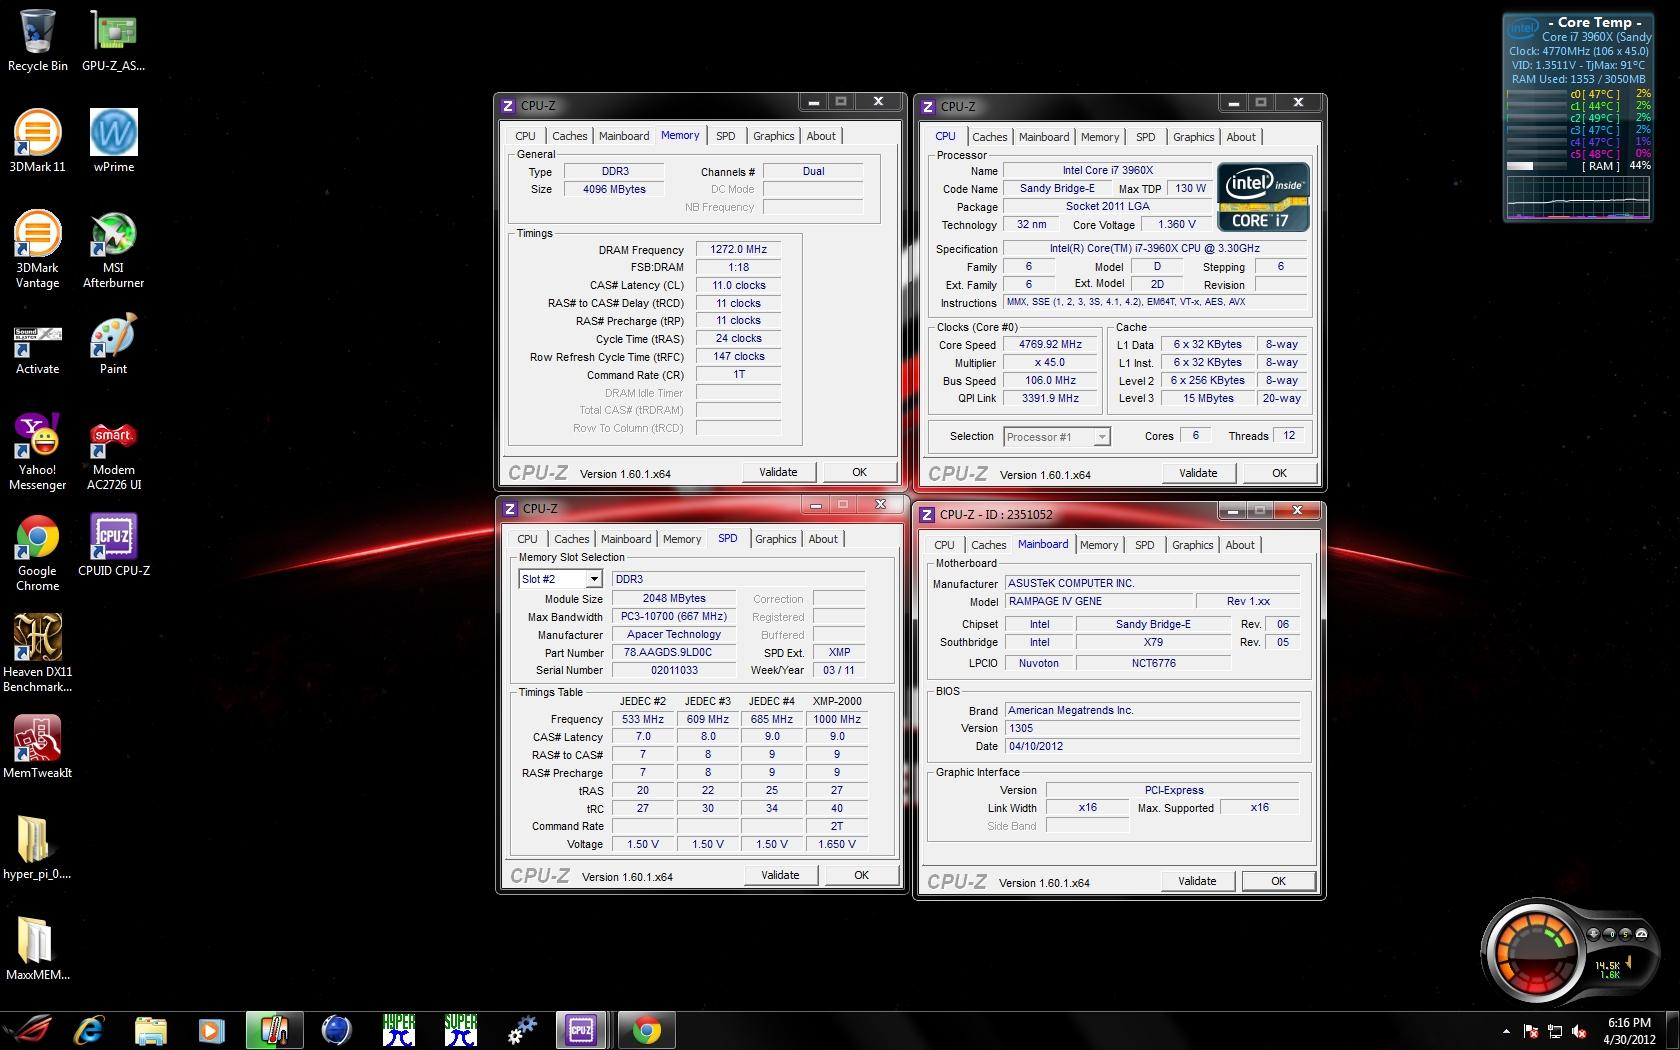Click the Action Center flag tray icon
Screen dimensions: 1680x1050
[x=1531, y=1031]
